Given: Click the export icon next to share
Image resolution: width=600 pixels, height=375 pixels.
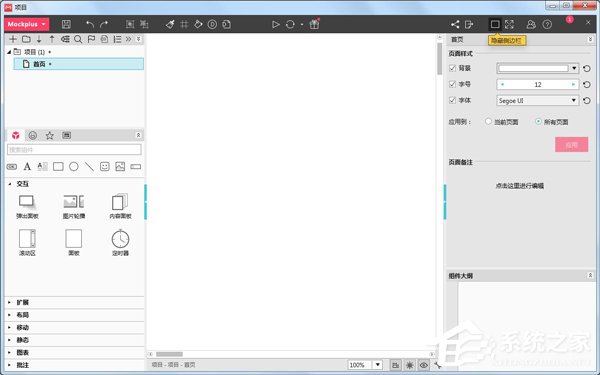Looking at the screenshot, I should point(469,24).
